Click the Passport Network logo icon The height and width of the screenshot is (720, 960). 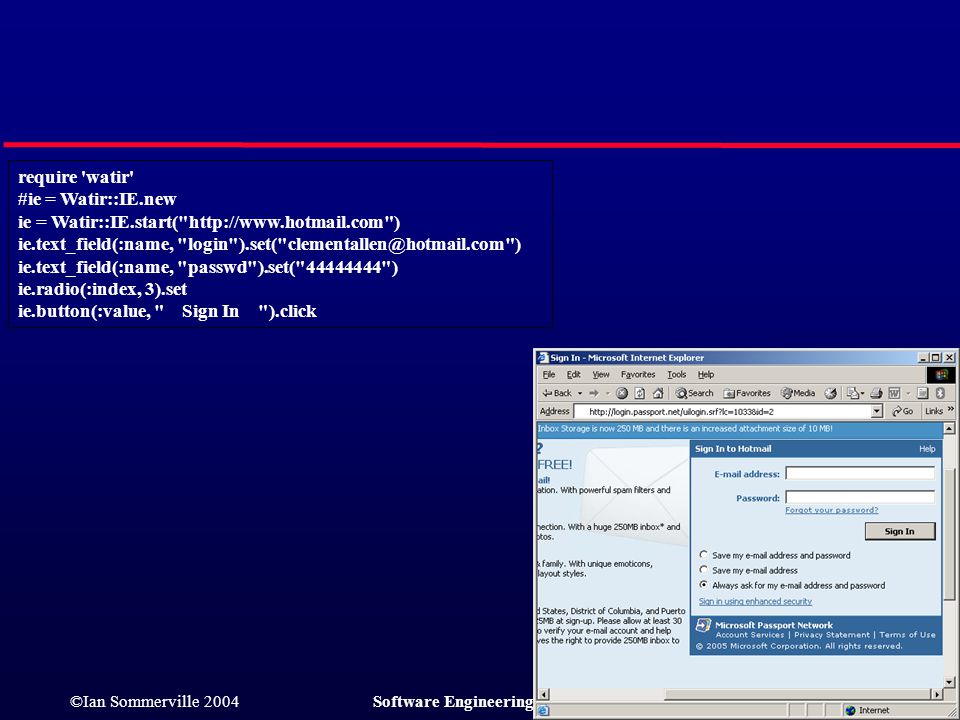point(703,626)
